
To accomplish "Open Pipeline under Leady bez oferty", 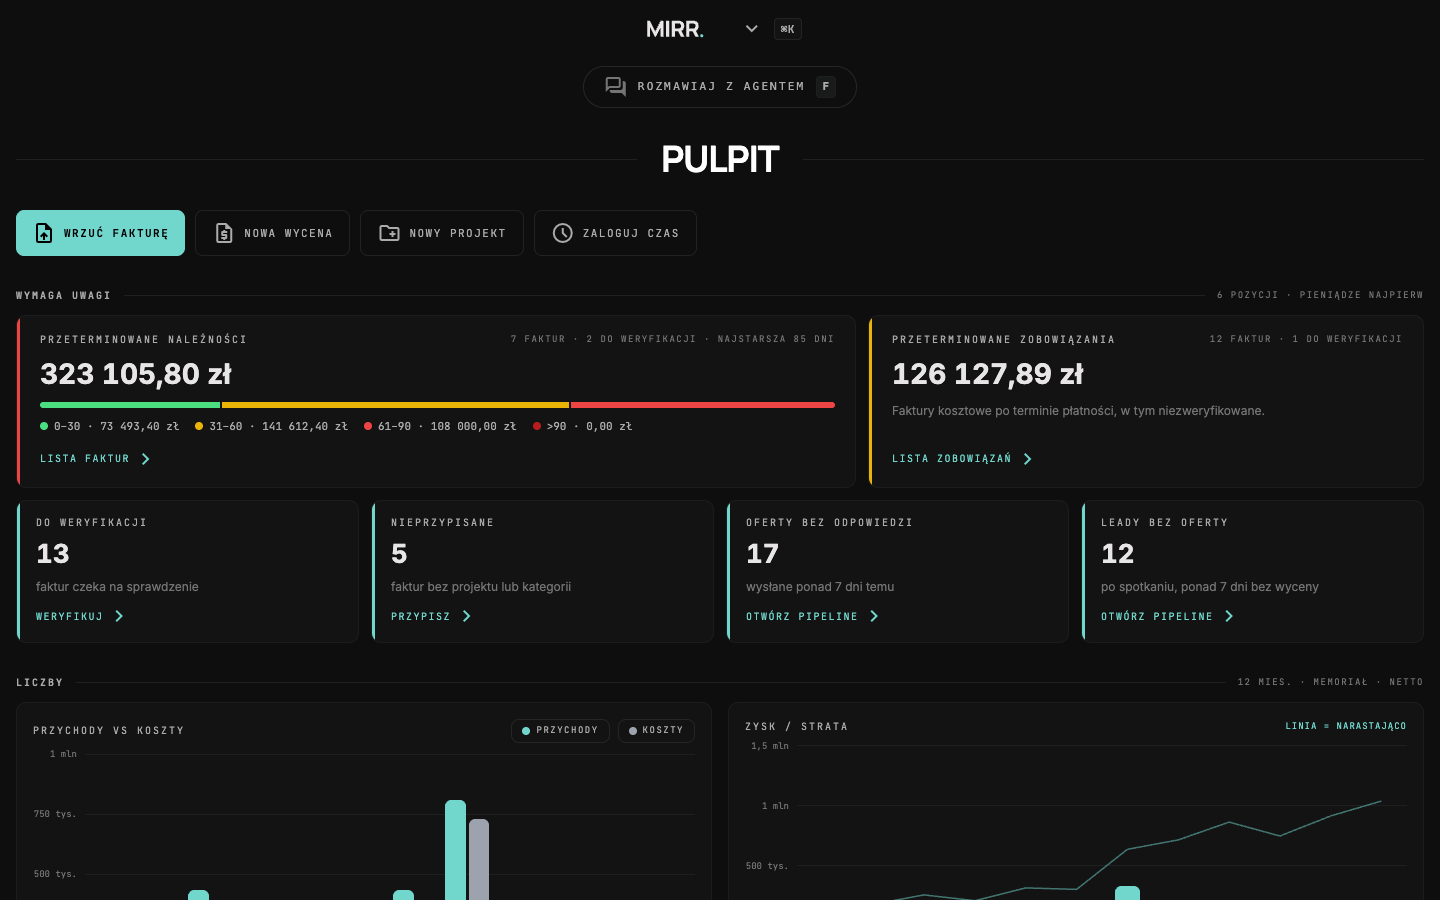I will pyautogui.click(x=1167, y=617).
